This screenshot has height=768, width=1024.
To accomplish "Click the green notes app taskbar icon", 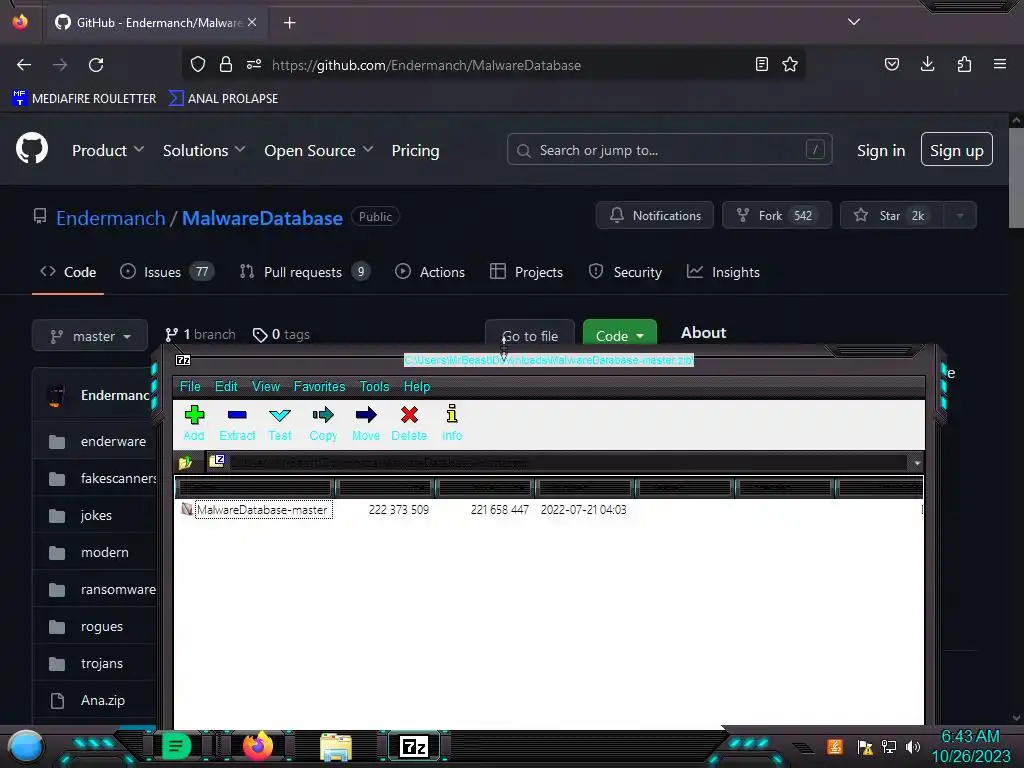I will (x=176, y=746).
